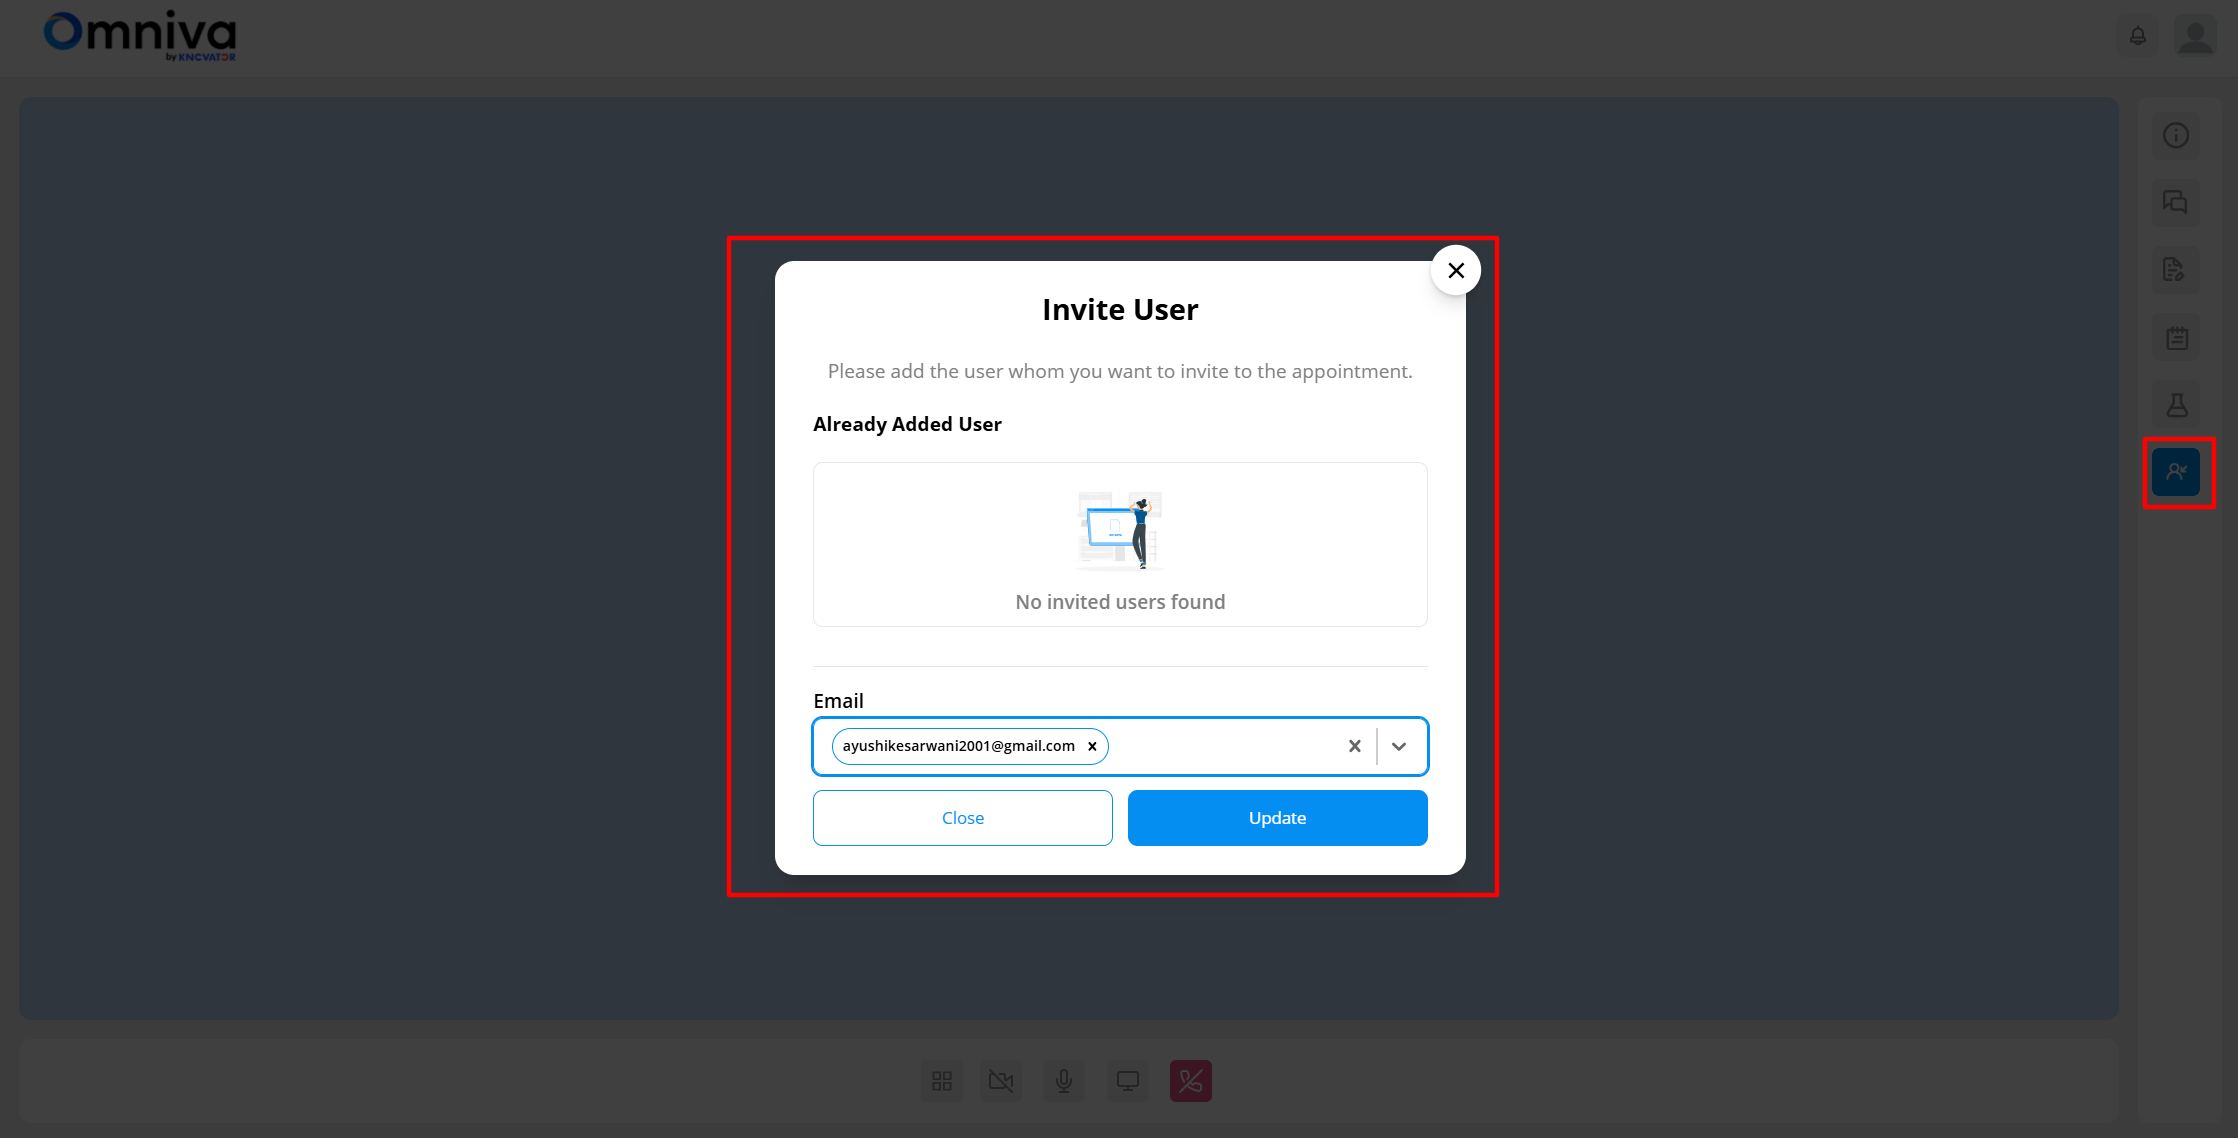This screenshot has height=1138, width=2238.
Task: Toggle the microphone button
Action: tap(1064, 1081)
